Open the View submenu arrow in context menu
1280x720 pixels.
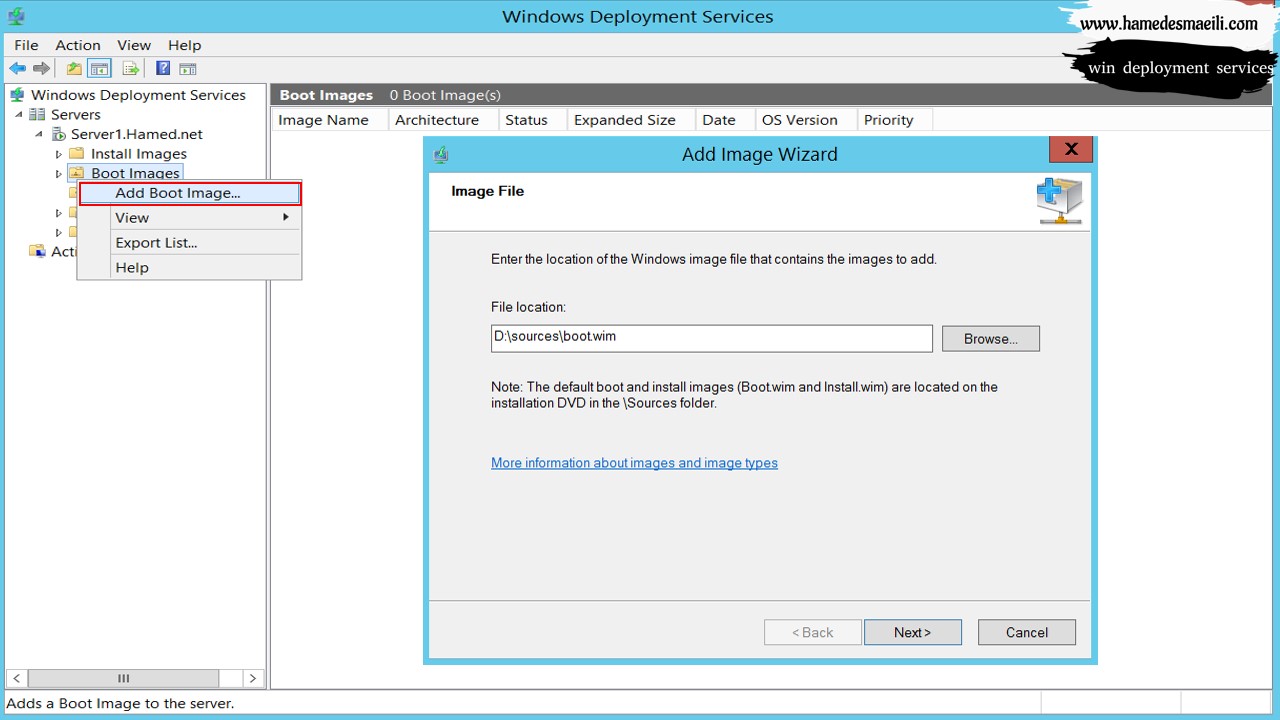(286, 217)
